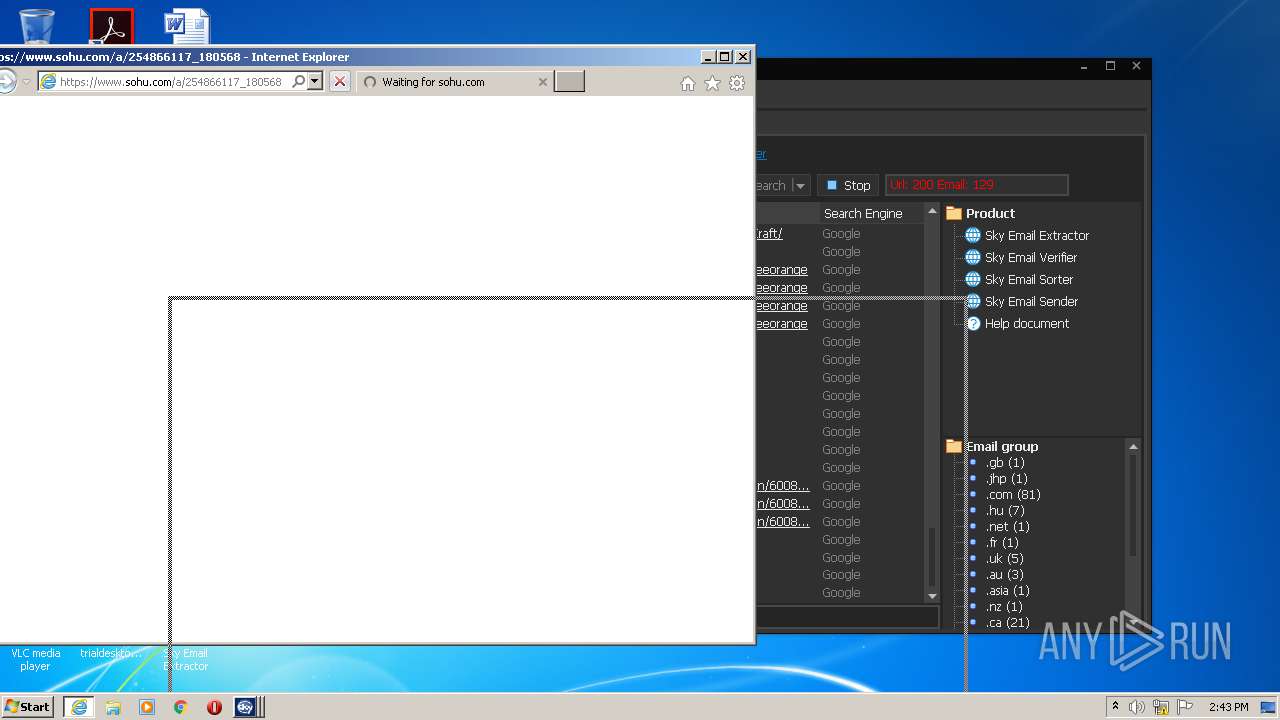Screen dimensions: 1280x720
Task: Open Internet Explorer Tools gear icon
Action: [737, 83]
